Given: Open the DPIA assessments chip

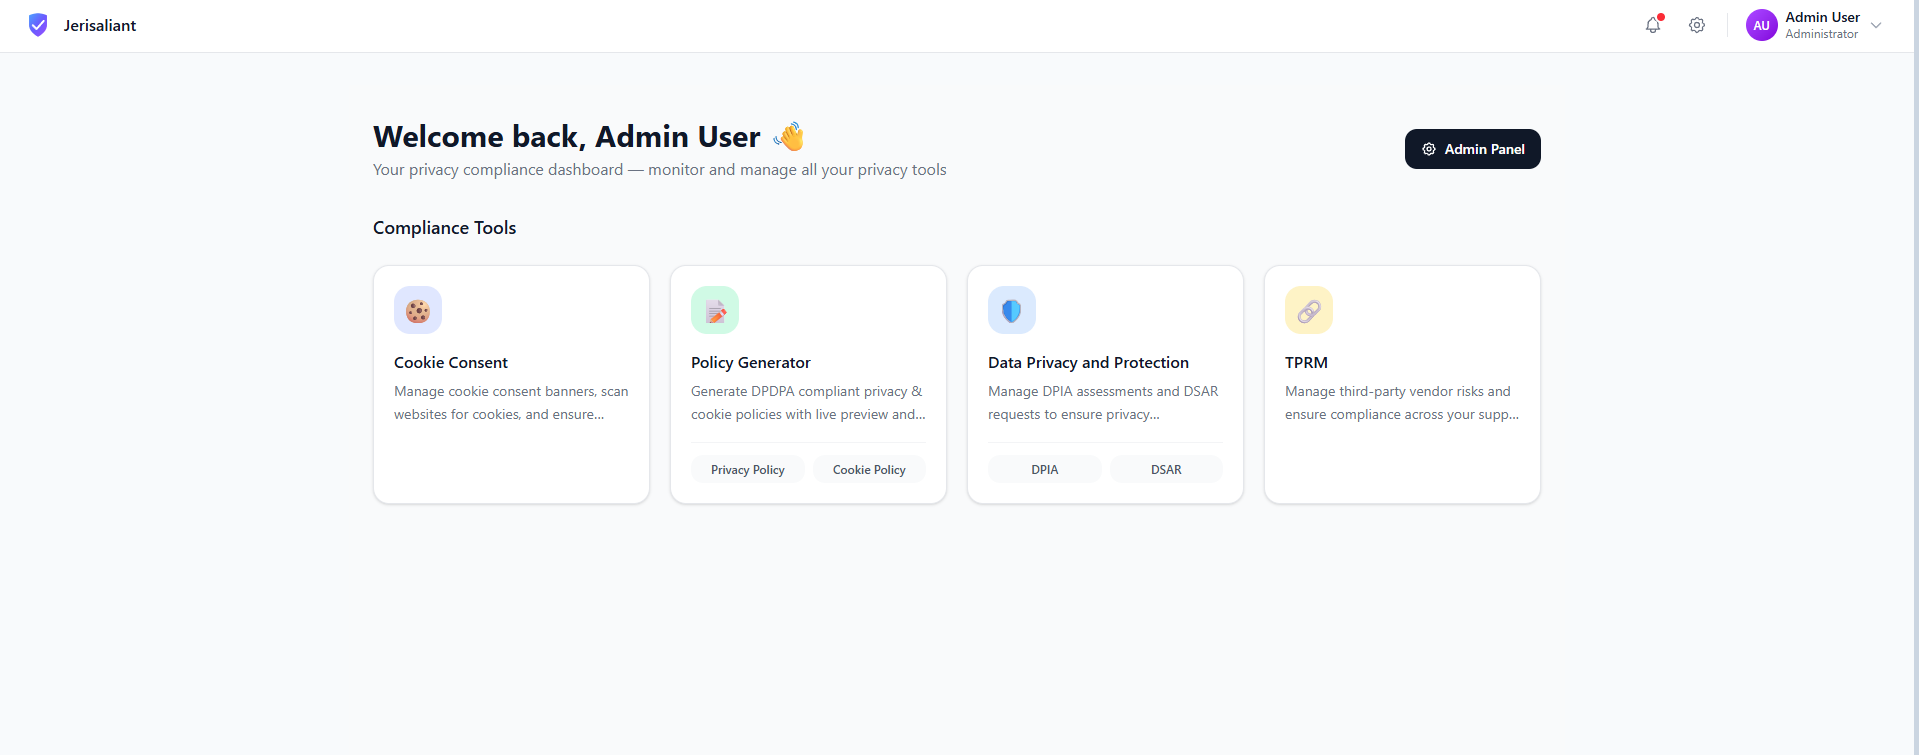Looking at the screenshot, I should (x=1045, y=469).
